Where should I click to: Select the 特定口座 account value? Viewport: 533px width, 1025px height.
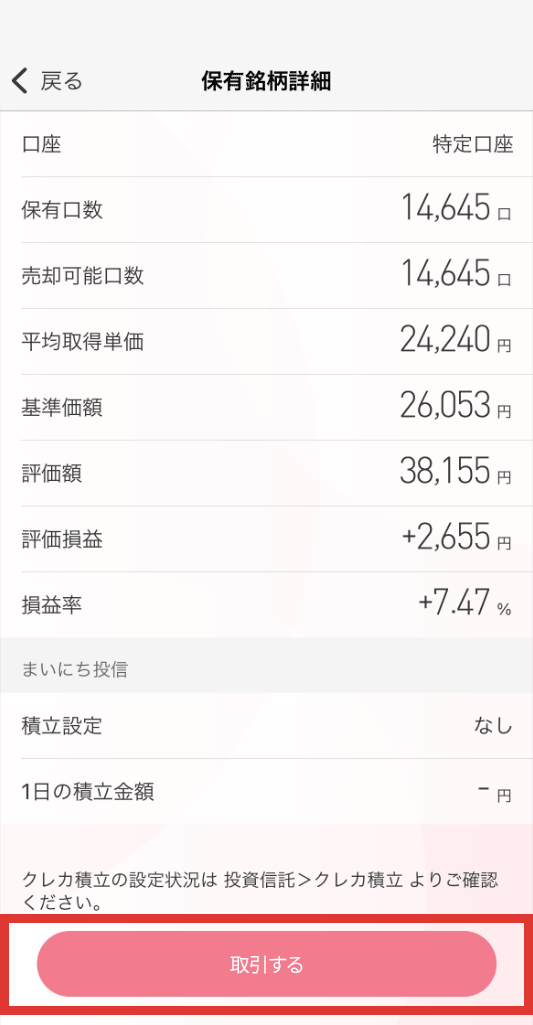coord(473,144)
